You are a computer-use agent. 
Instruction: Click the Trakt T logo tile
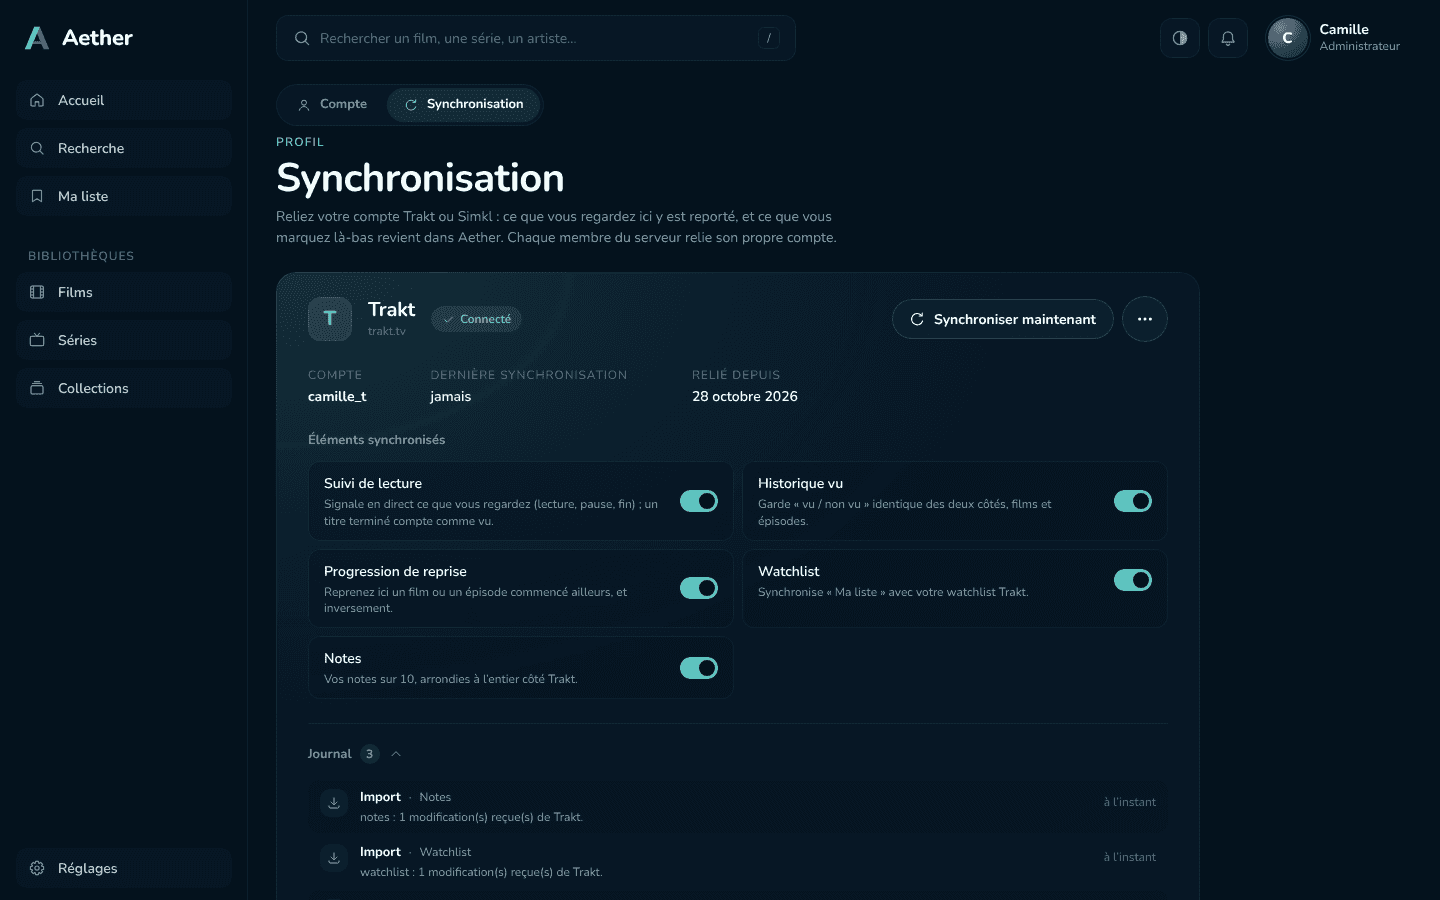pyautogui.click(x=330, y=319)
